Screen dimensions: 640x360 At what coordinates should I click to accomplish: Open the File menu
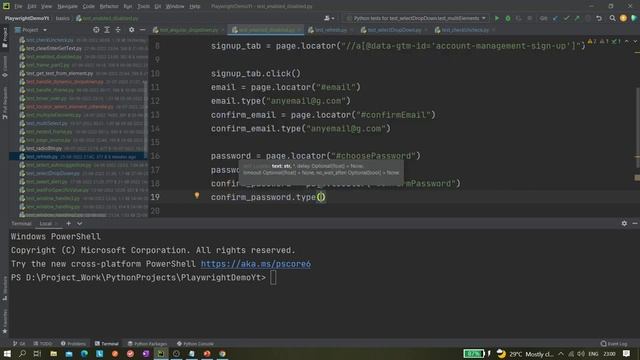[18, 7]
